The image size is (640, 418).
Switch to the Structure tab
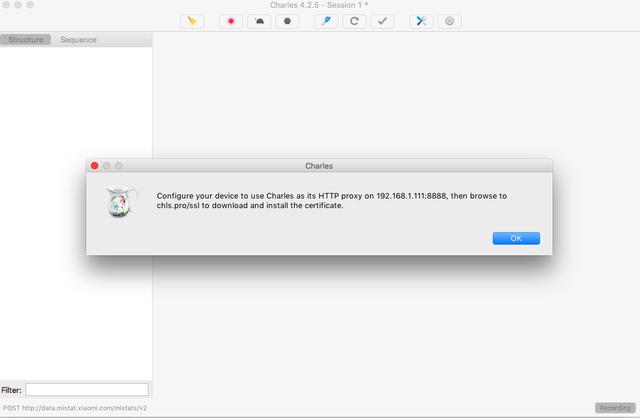(x=25, y=40)
